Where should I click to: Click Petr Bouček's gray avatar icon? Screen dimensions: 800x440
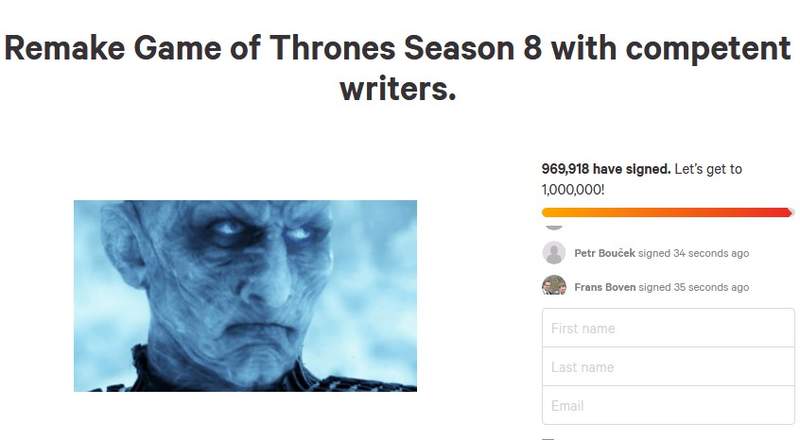tap(554, 253)
